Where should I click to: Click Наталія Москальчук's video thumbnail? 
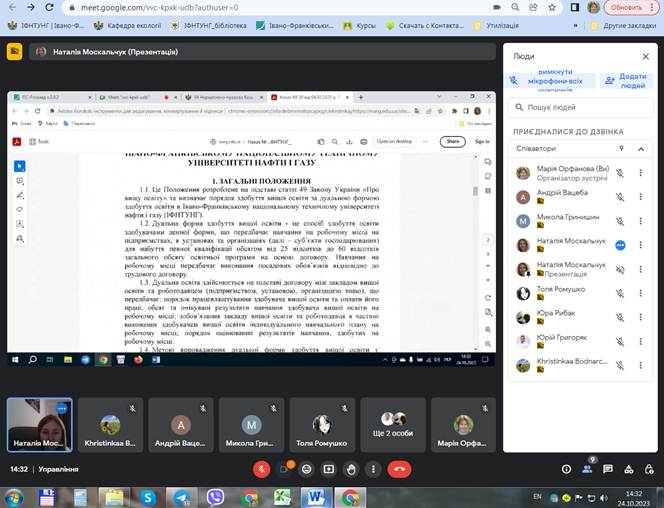38,424
